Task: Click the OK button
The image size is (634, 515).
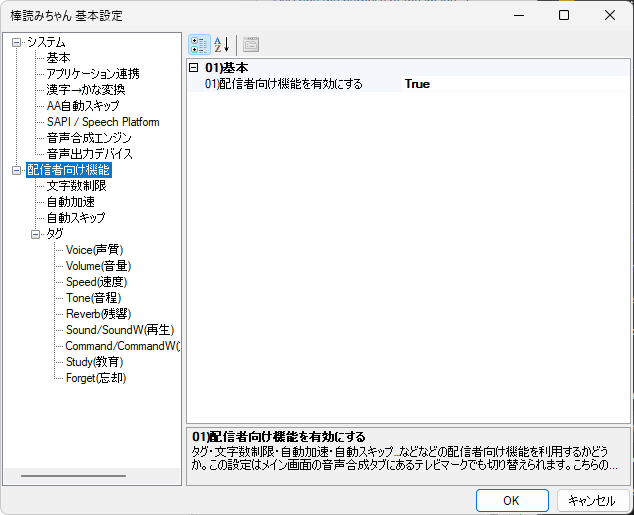Action: (x=511, y=500)
